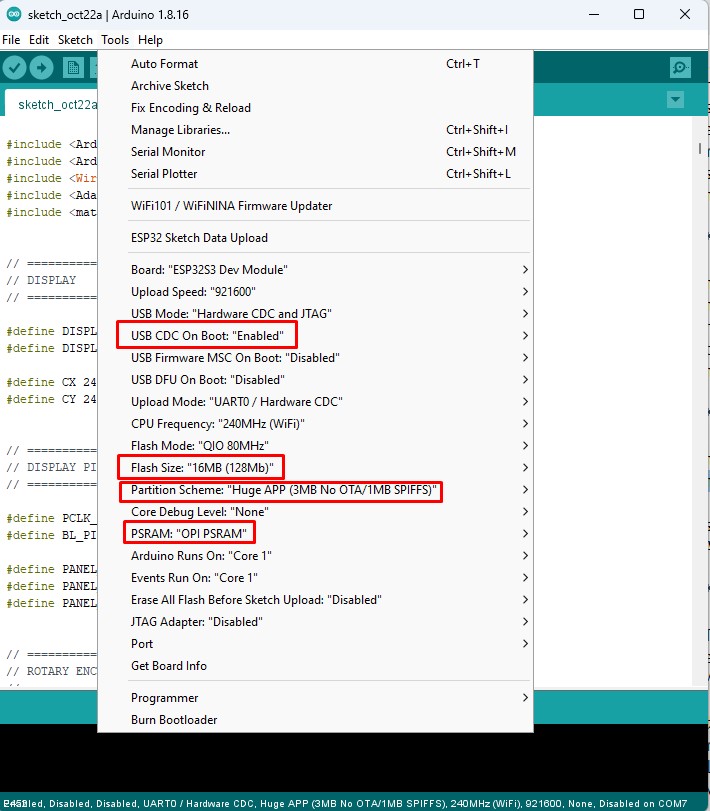Click the Upload arrow toolbar icon
710x811 pixels.
pos(41,68)
